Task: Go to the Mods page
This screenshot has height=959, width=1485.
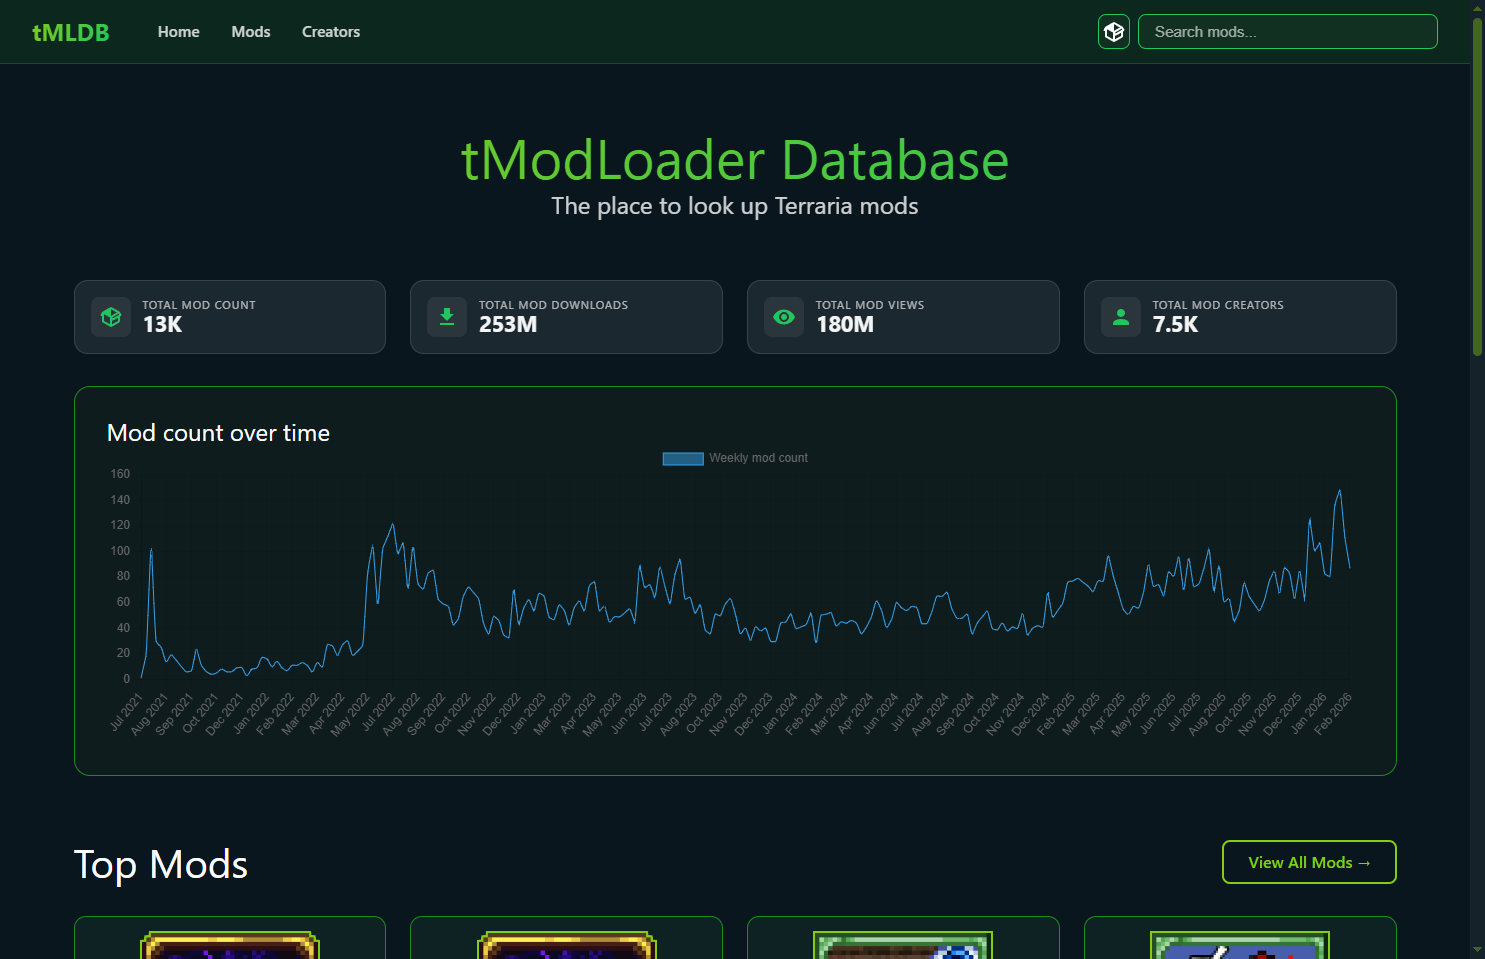Action: tap(251, 32)
